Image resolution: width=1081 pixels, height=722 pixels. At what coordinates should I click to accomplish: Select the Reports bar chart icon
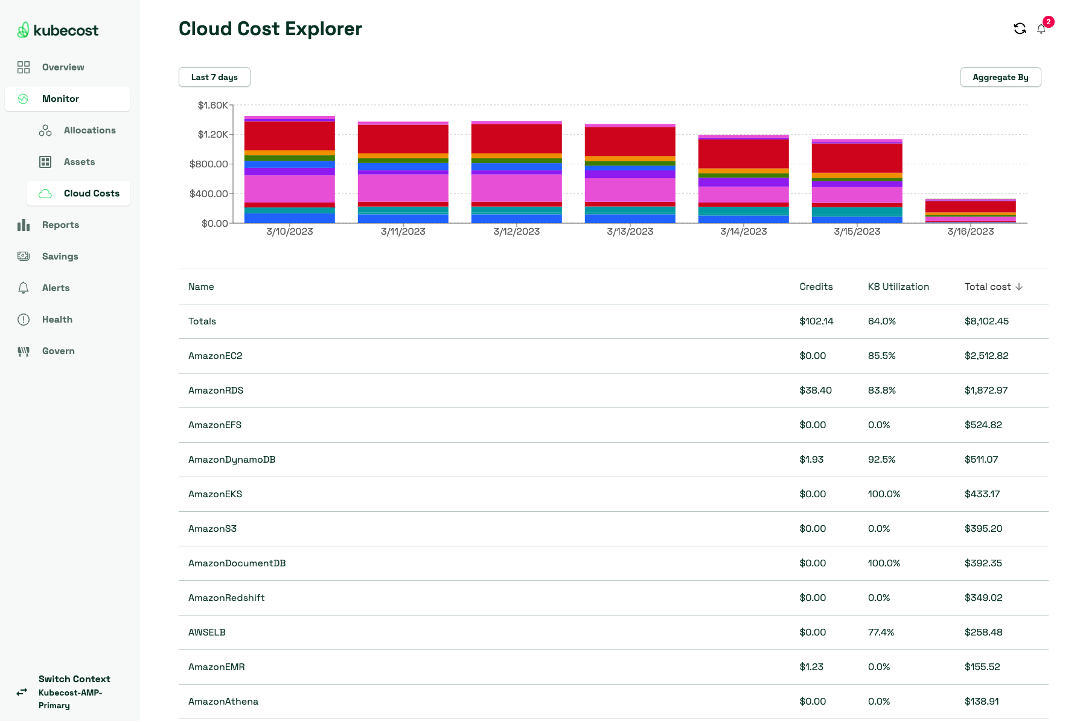pos(22,224)
